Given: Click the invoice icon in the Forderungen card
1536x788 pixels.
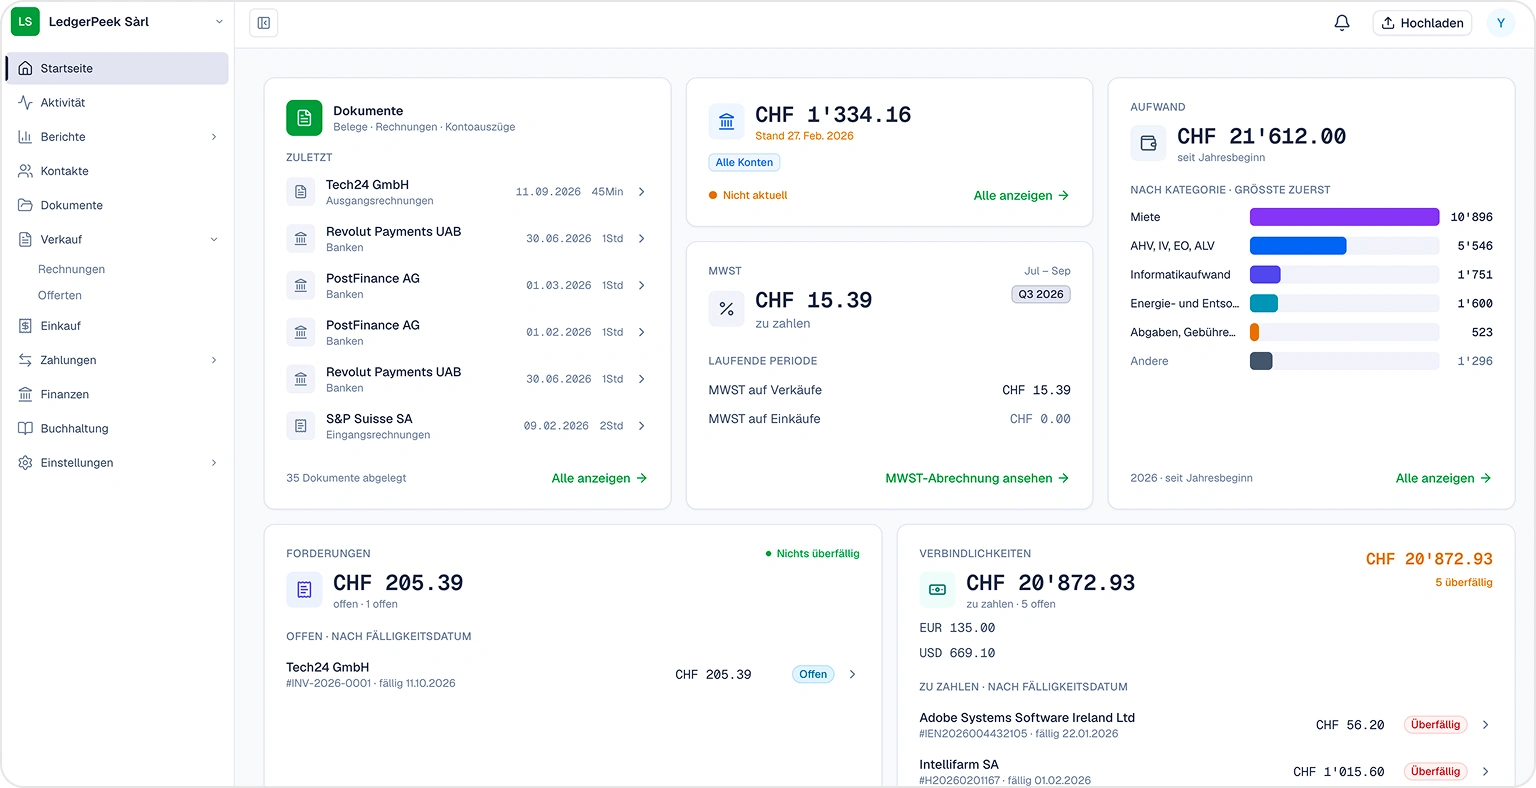Looking at the screenshot, I should point(304,590).
